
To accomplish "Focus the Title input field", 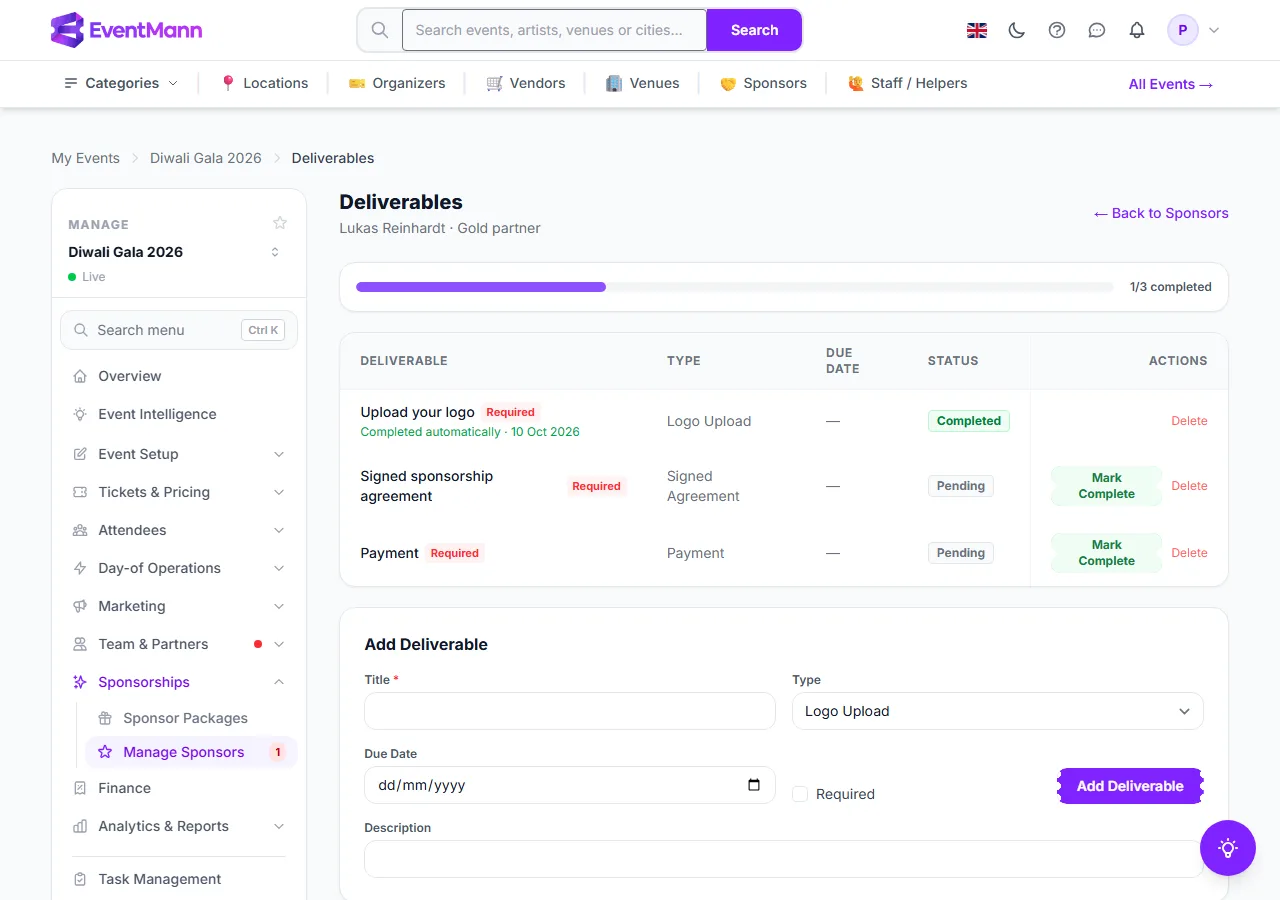I will click(570, 711).
